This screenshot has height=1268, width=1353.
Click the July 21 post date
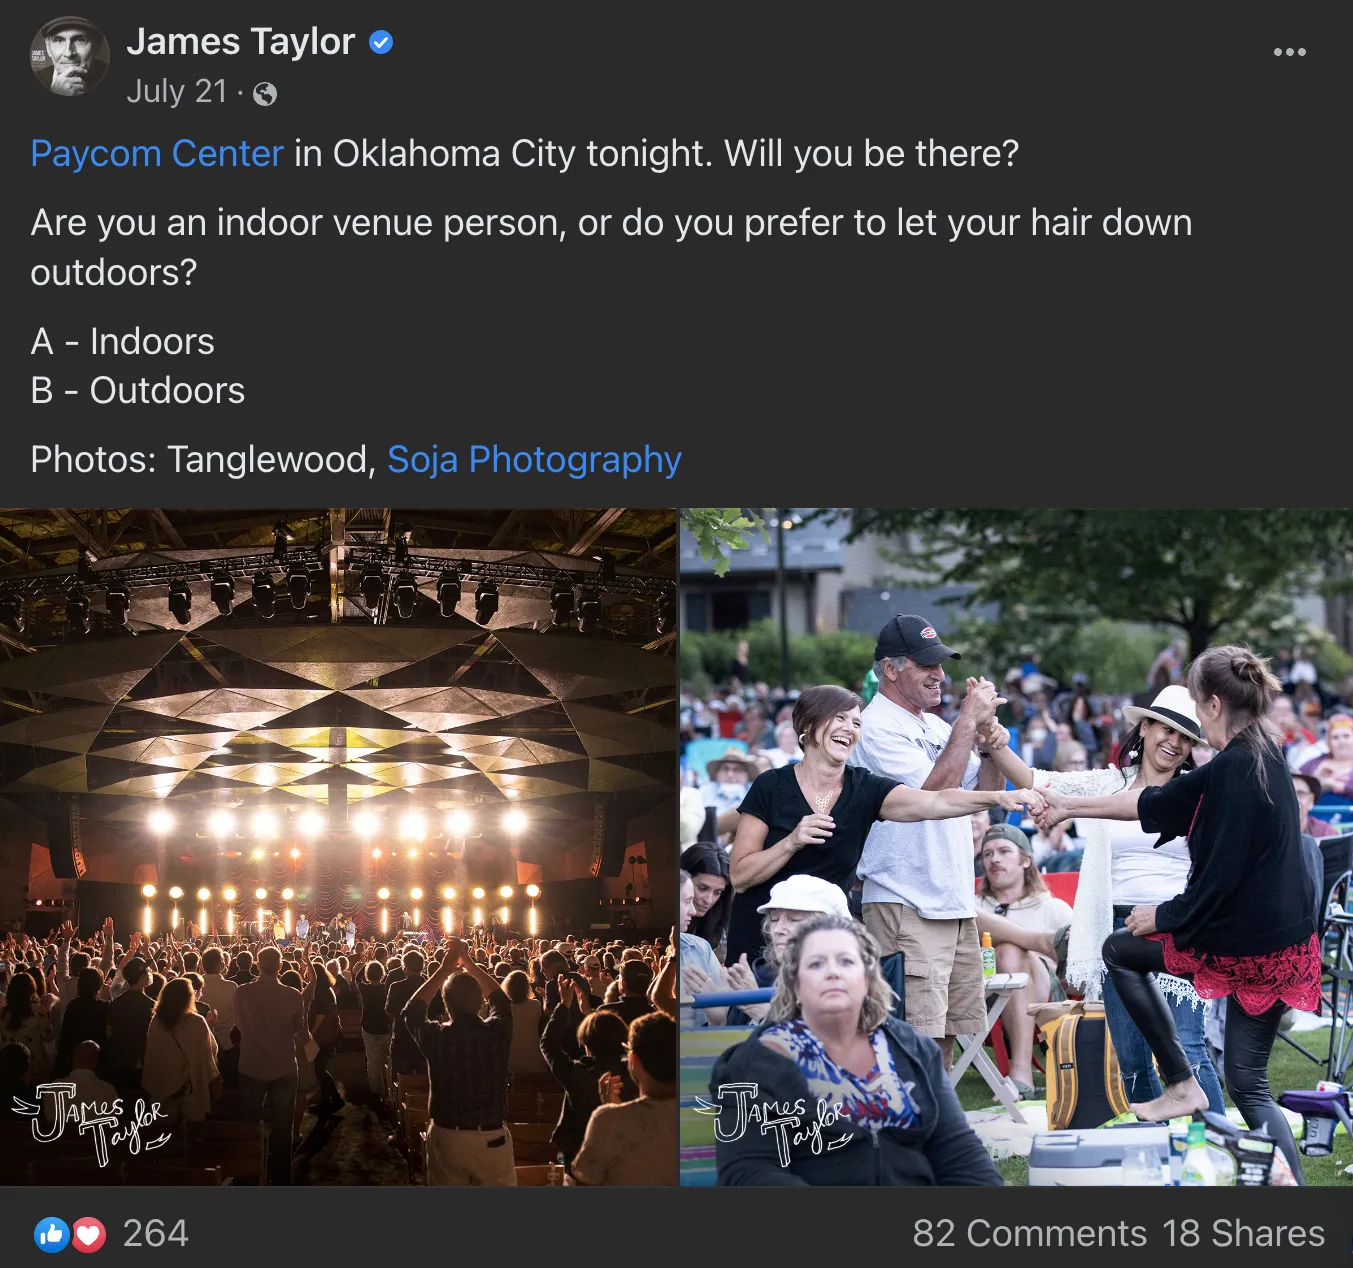(x=177, y=92)
